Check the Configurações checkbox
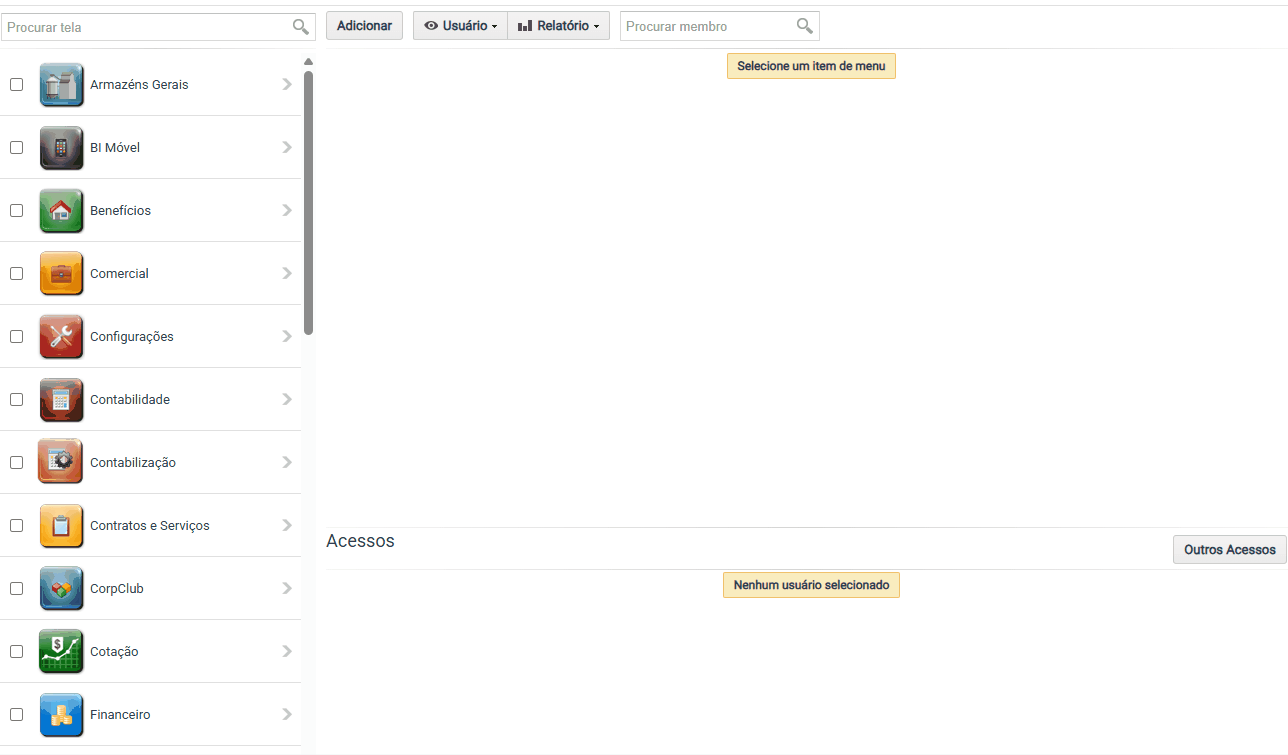The image size is (1288, 755). (x=16, y=337)
